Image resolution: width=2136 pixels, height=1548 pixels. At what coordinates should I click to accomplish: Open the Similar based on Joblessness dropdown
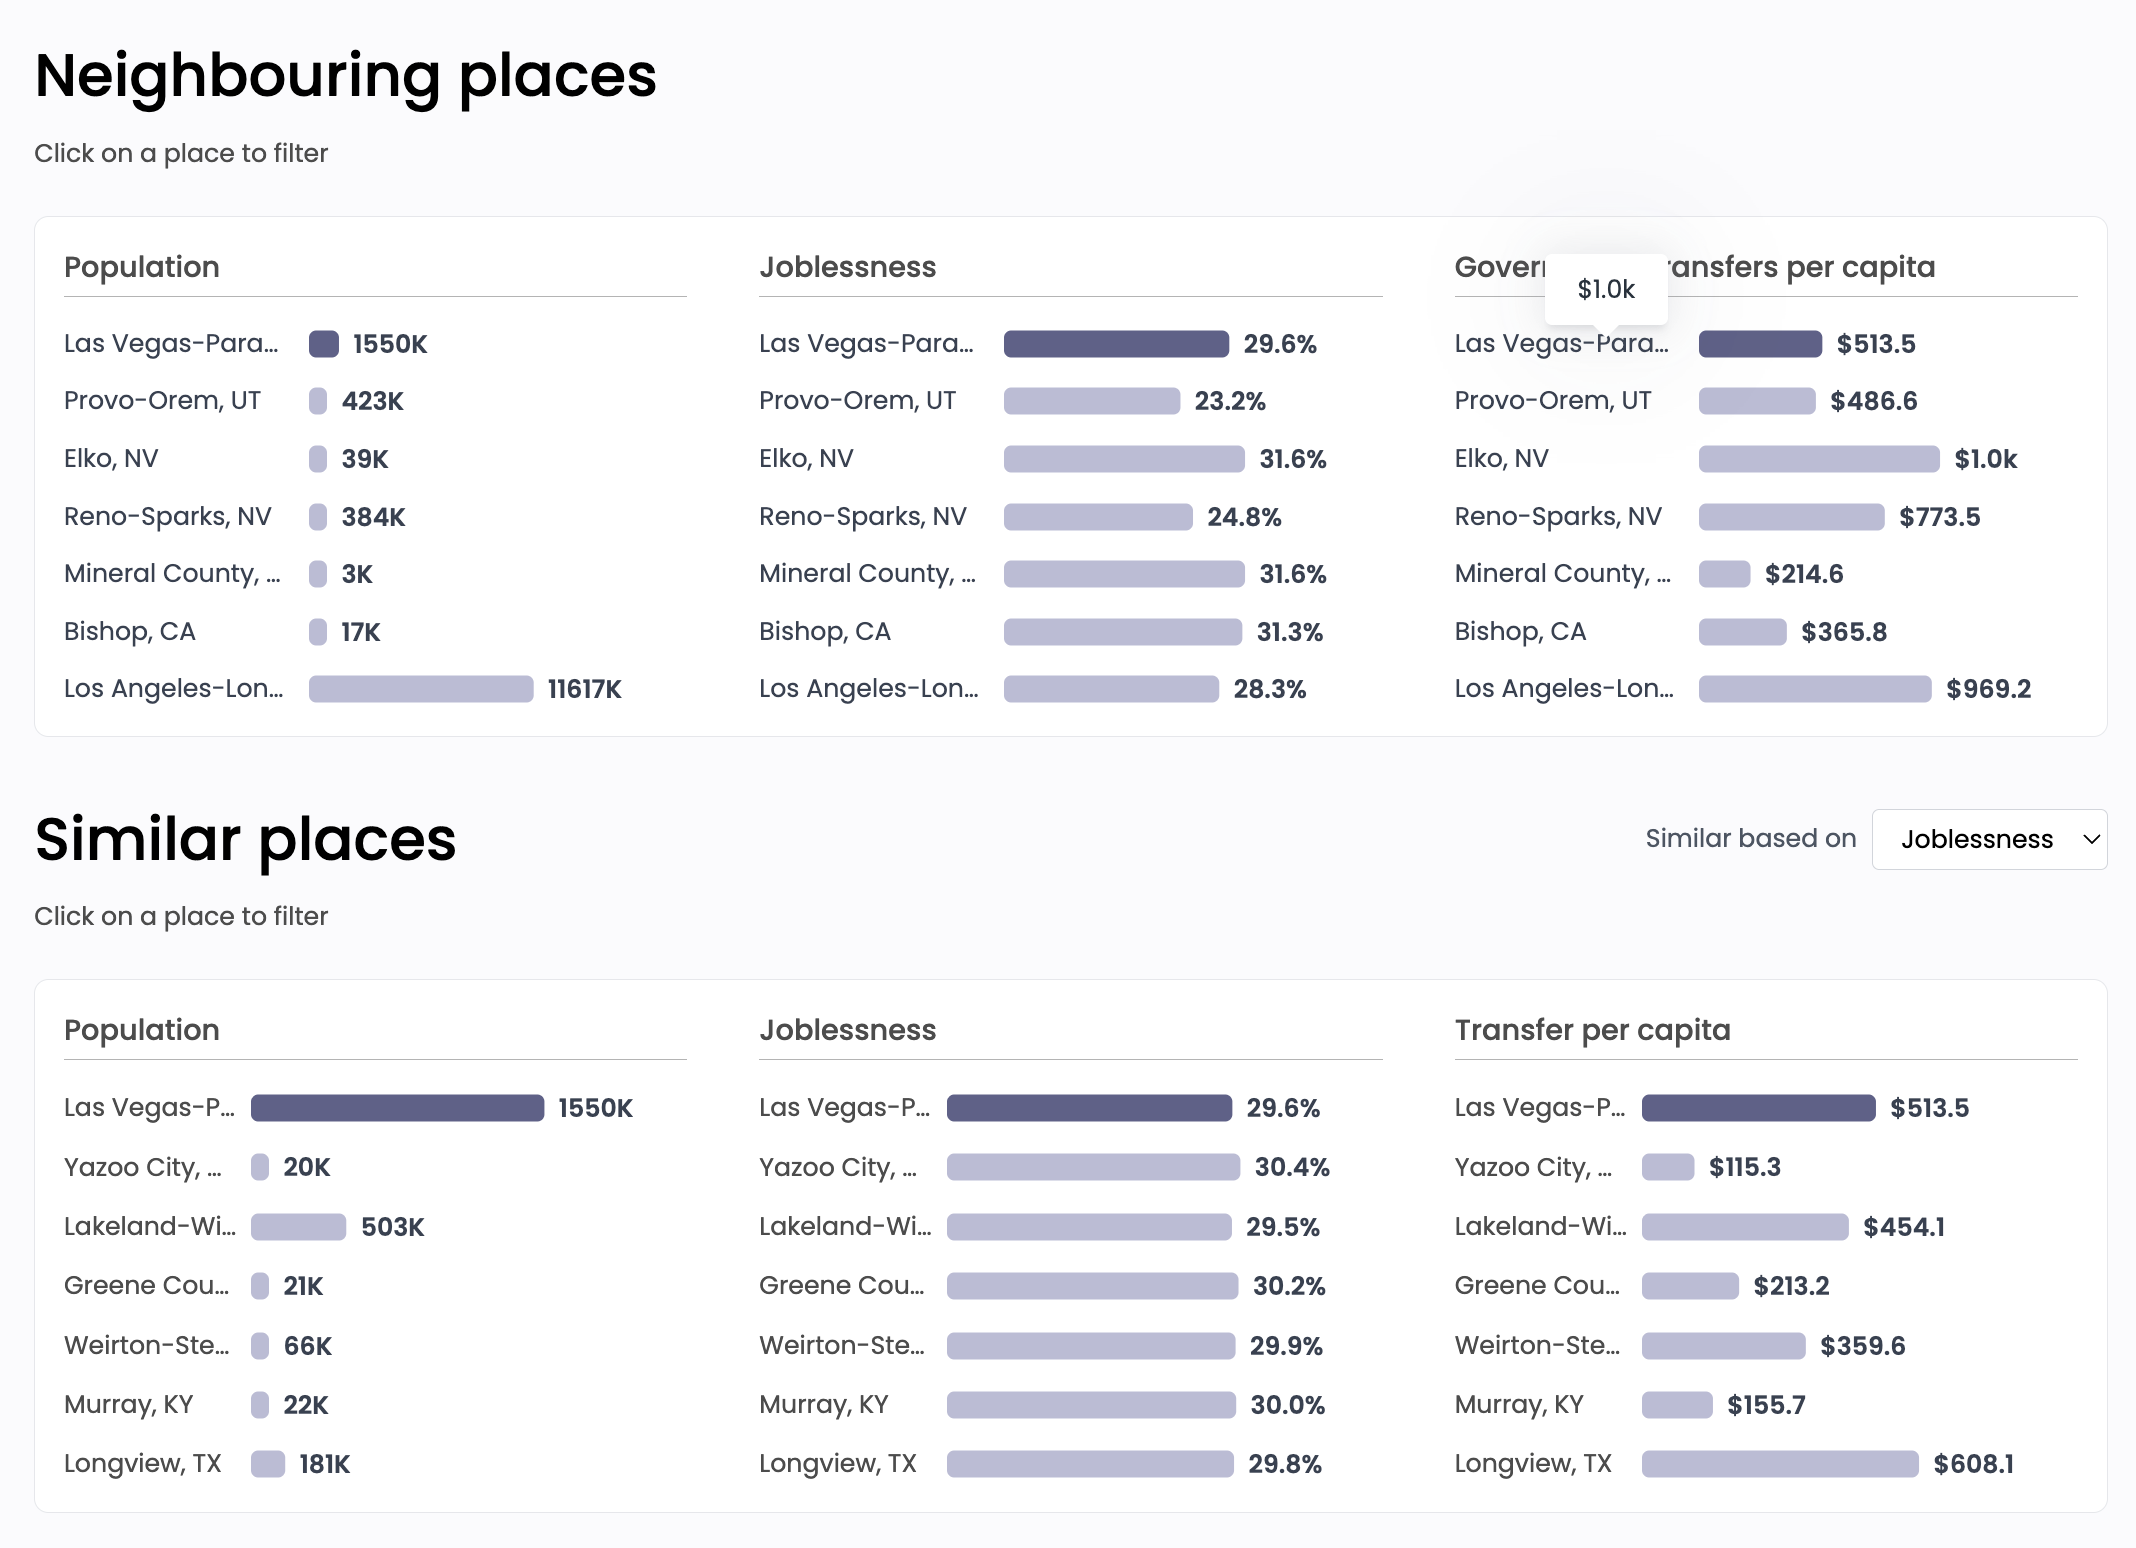click(x=1975, y=839)
